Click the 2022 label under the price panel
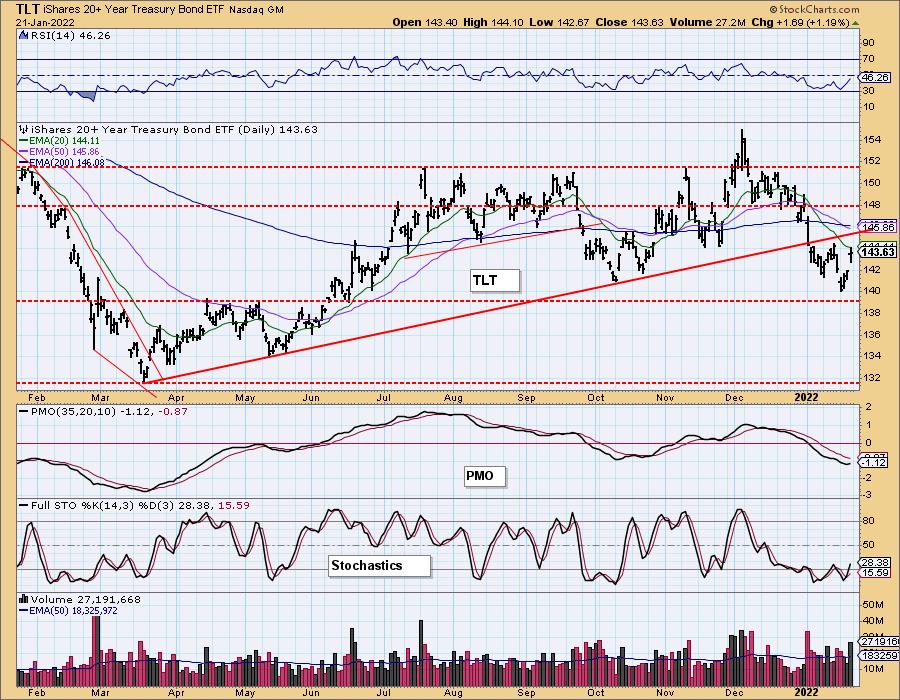The image size is (900, 700). tap(806, 398)
